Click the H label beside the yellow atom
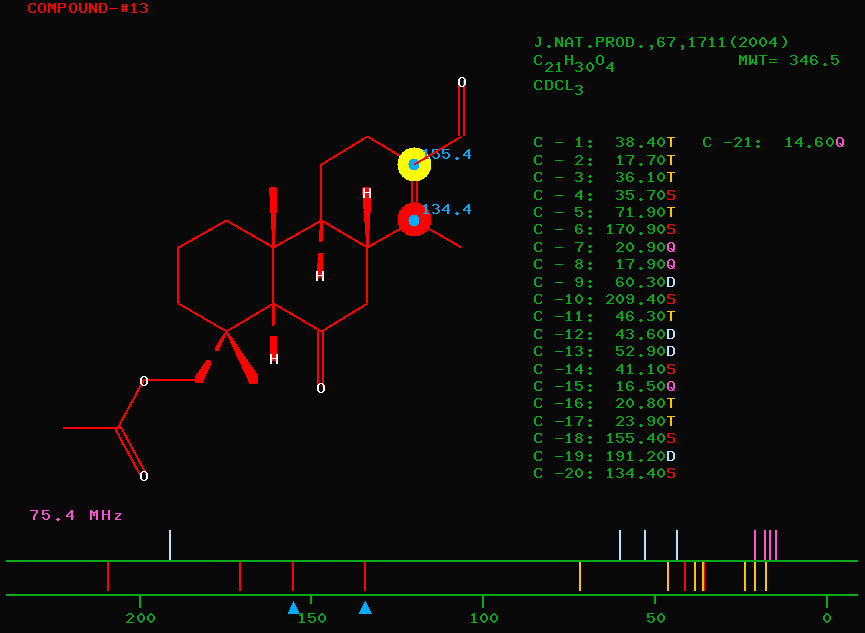 [x=367, y=193]
